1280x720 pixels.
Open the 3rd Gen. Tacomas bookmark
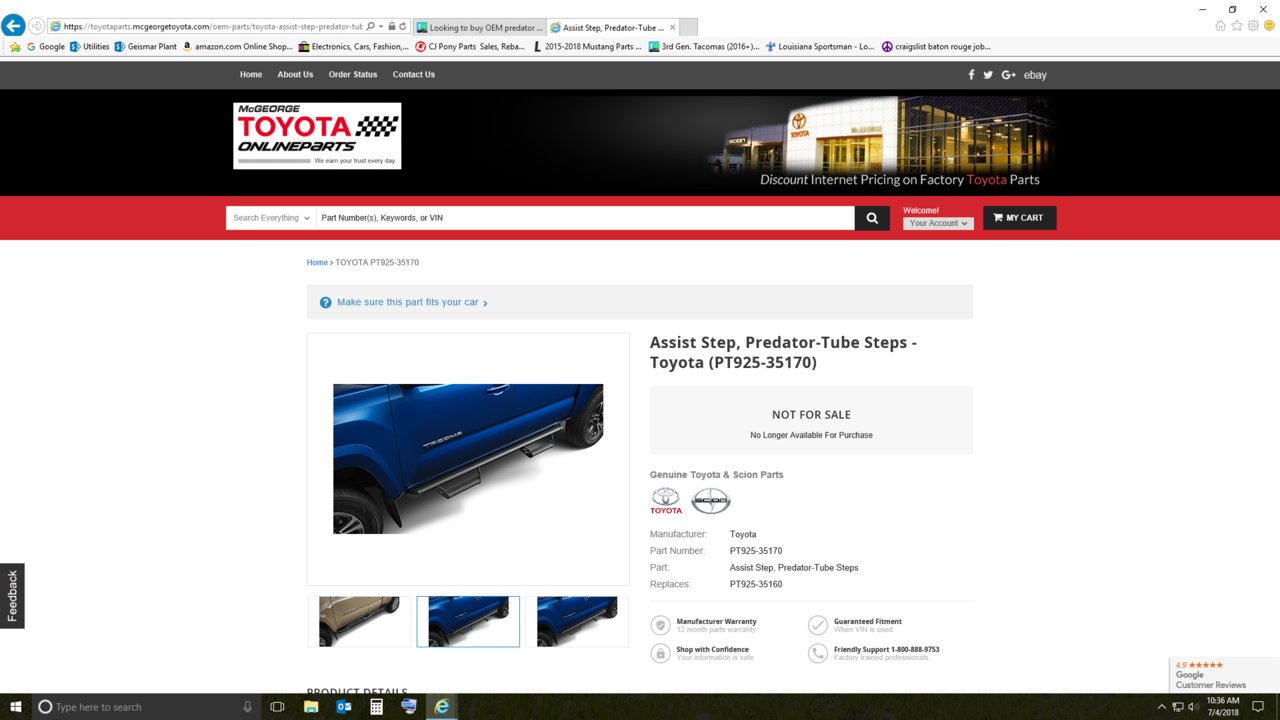click(x=704, y=47)
